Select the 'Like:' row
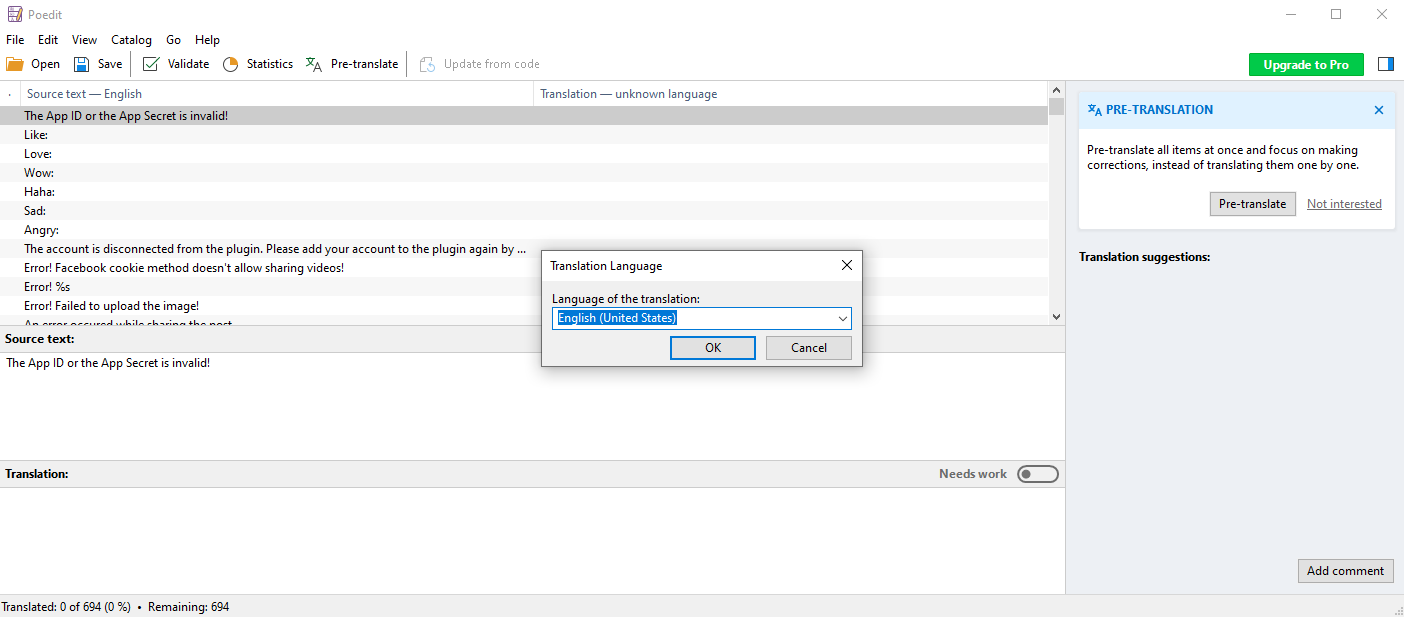 pos(524,135)
